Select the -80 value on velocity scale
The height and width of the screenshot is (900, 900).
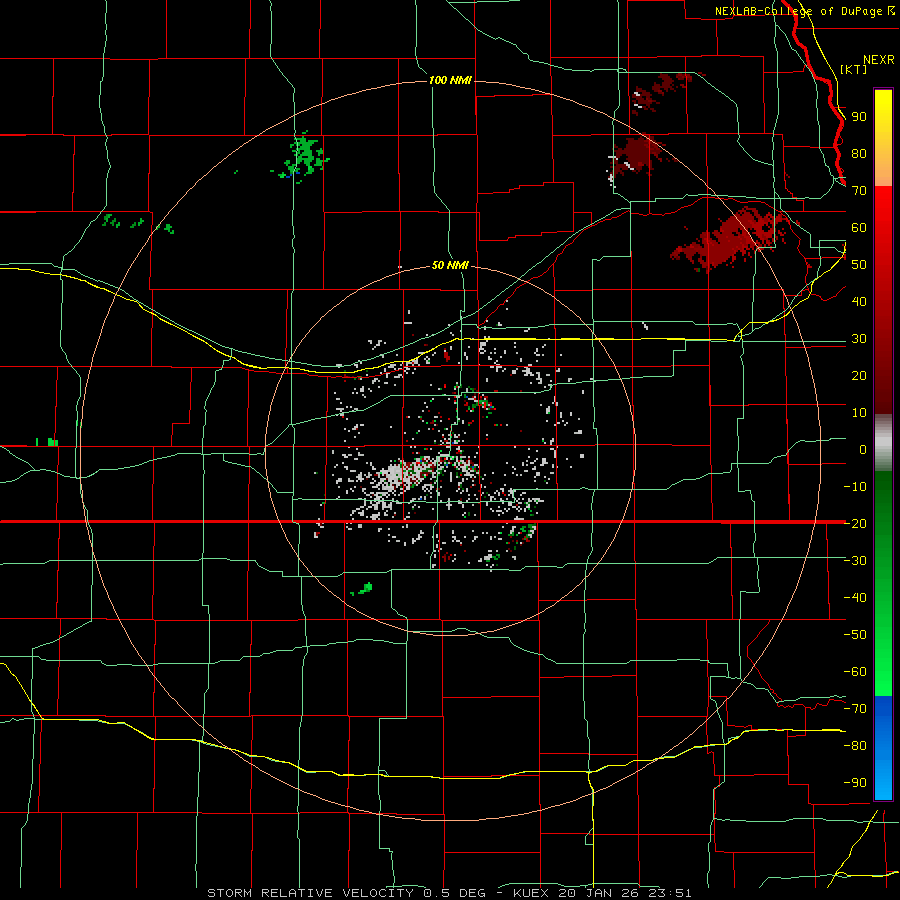point(855,746)
